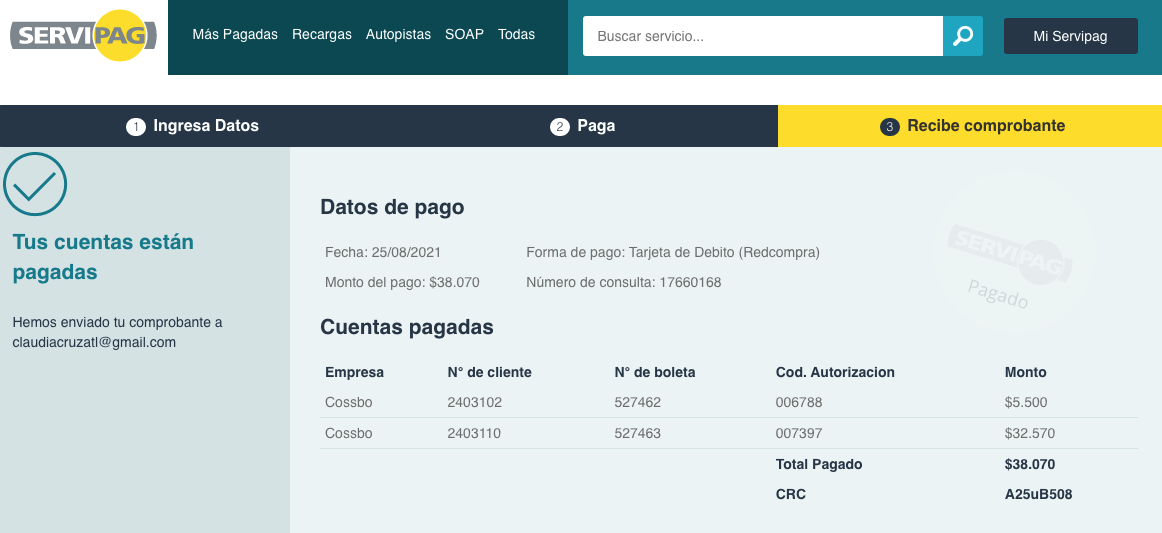Click the CRC code A25uB508

point(1038,494)
